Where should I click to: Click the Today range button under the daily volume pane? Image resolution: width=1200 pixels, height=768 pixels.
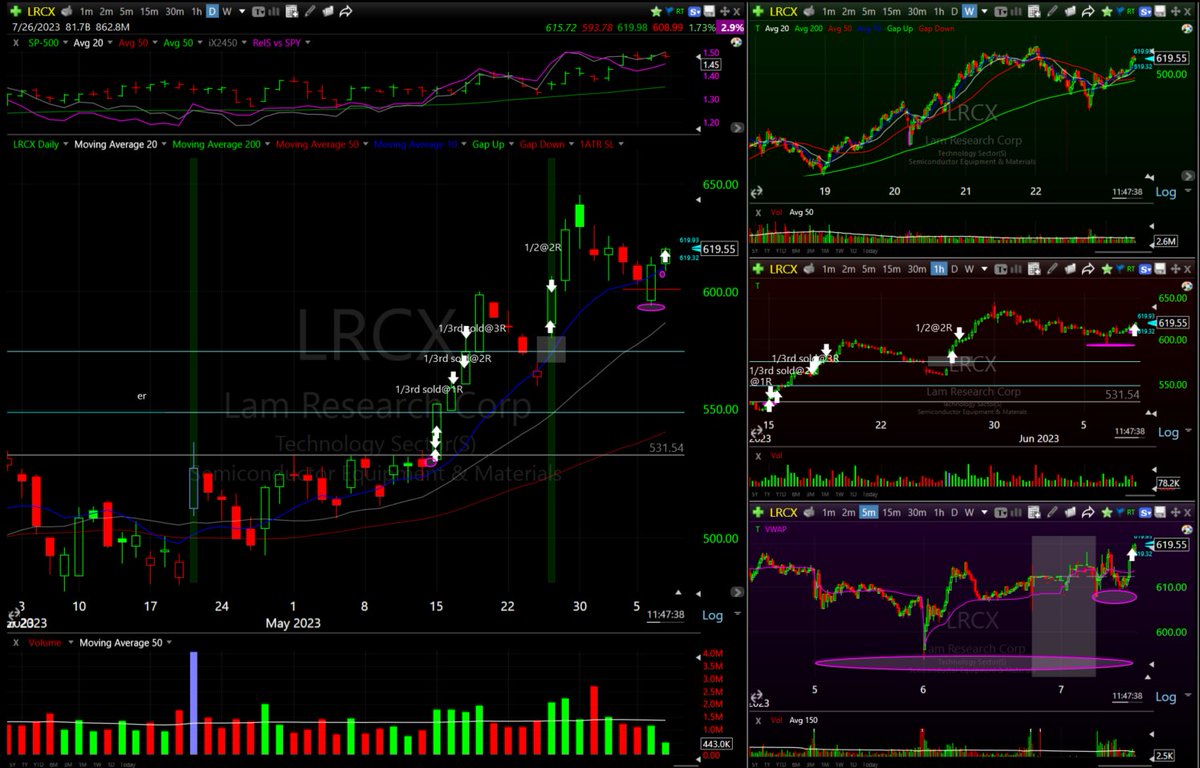[x=128, y=765]
